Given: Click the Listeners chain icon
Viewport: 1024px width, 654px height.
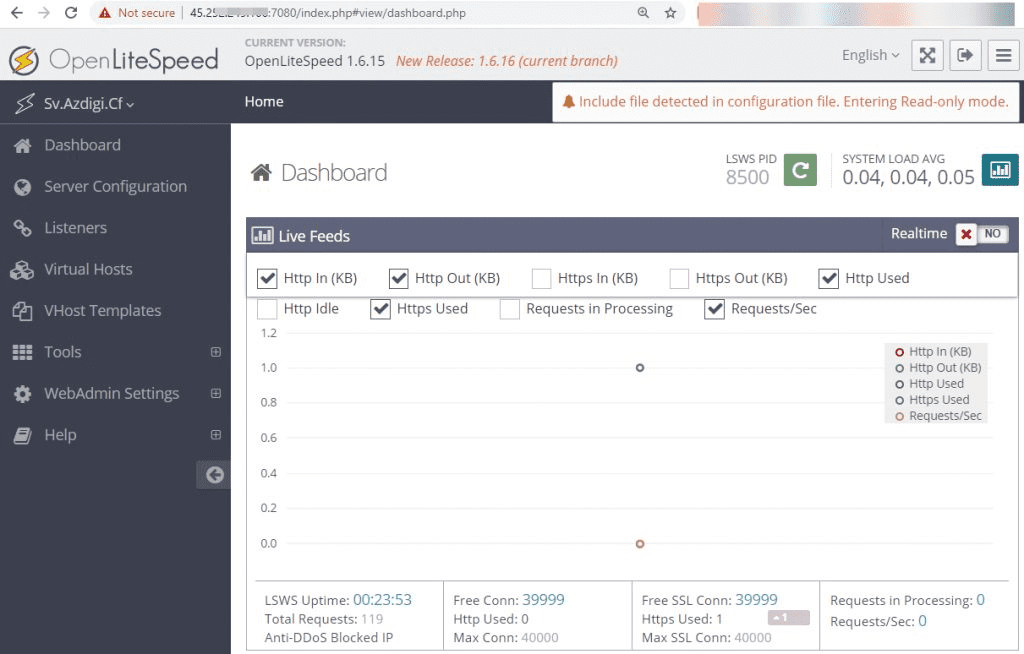Looking at the screenshot, I should point(22,228).
